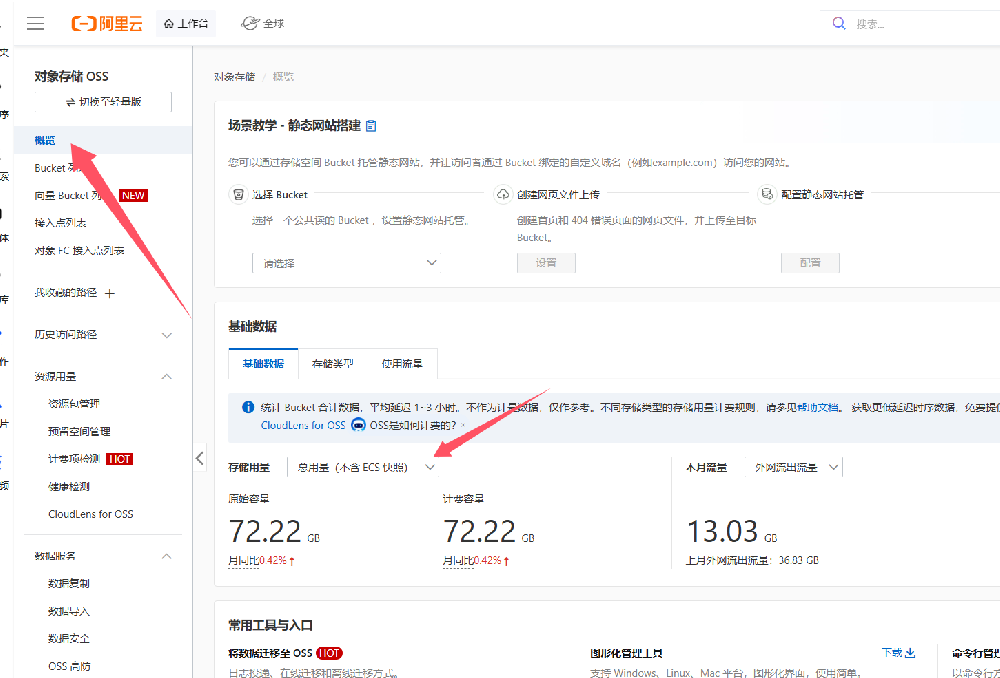
Task: Click the 将数据迁移至 OSS heading
Action: click(x=270, y=653)
